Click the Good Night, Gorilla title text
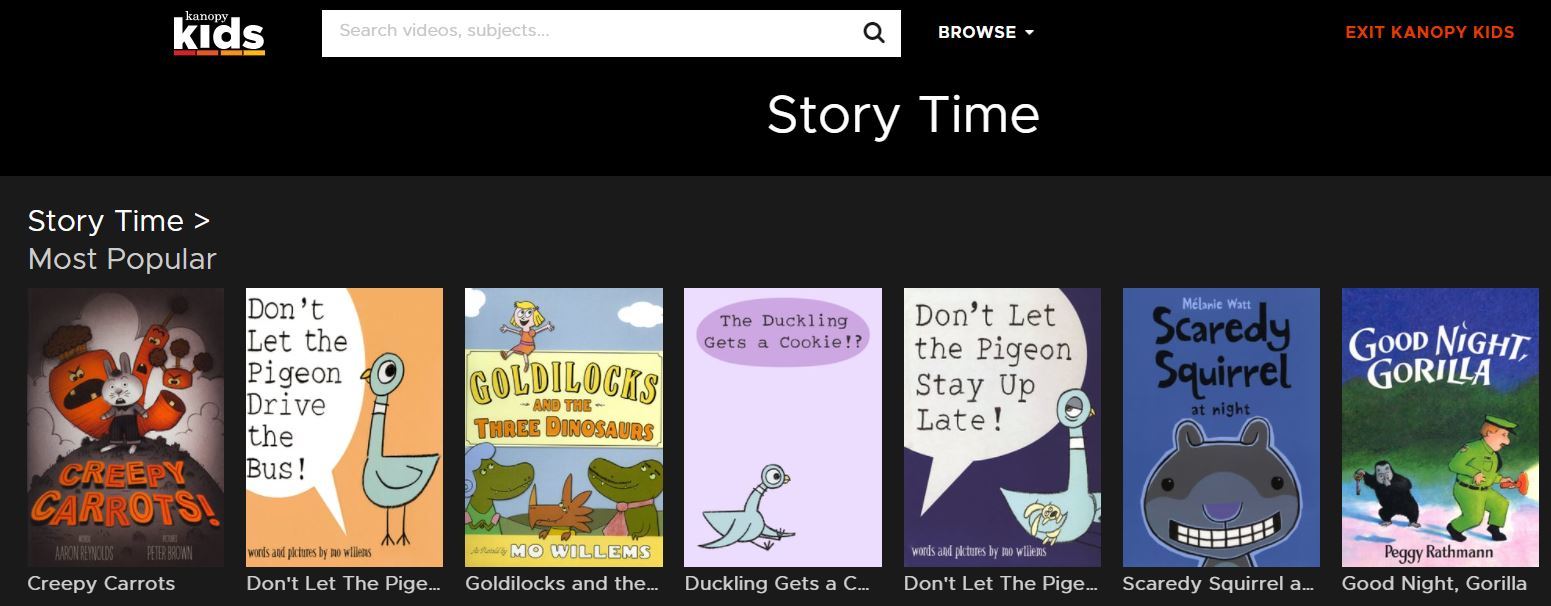 1434,584
